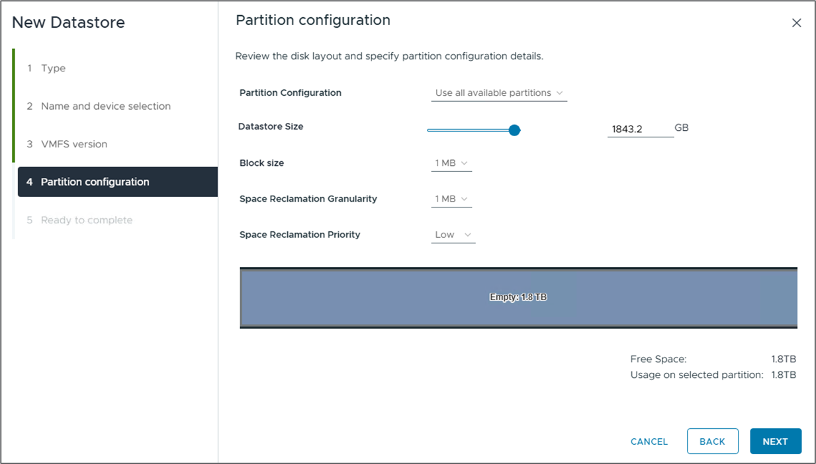The image size is (816, 464).
Task: Expand the Block size dropdown
Action: (x=451, y=163)
